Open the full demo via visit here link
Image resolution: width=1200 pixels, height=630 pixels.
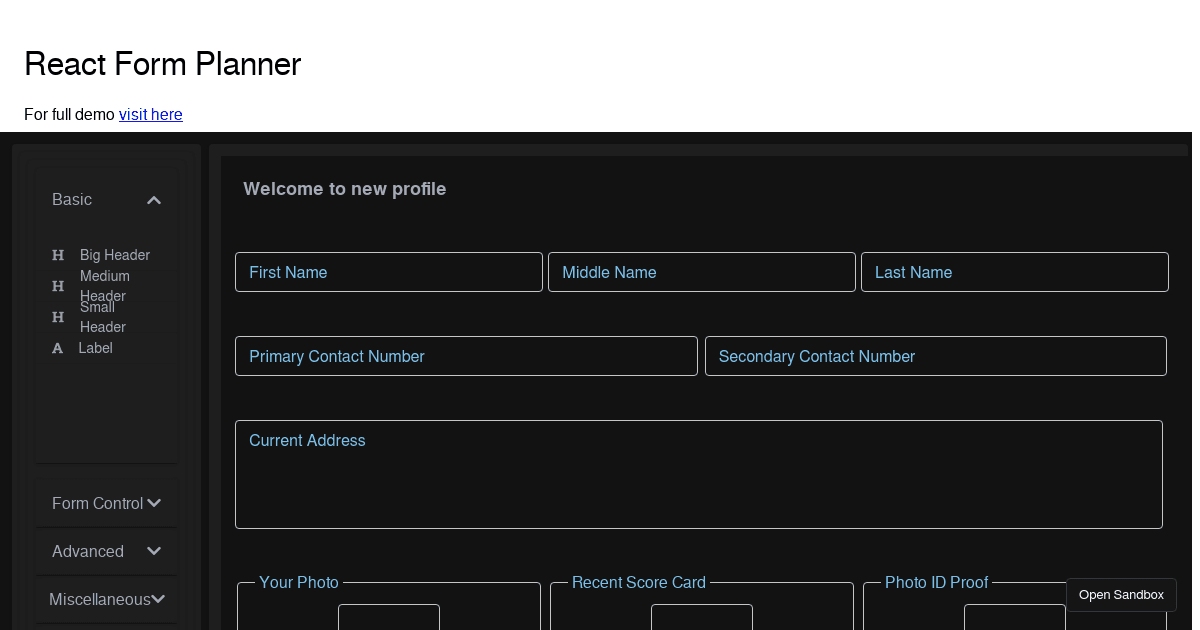coord(150,114)
